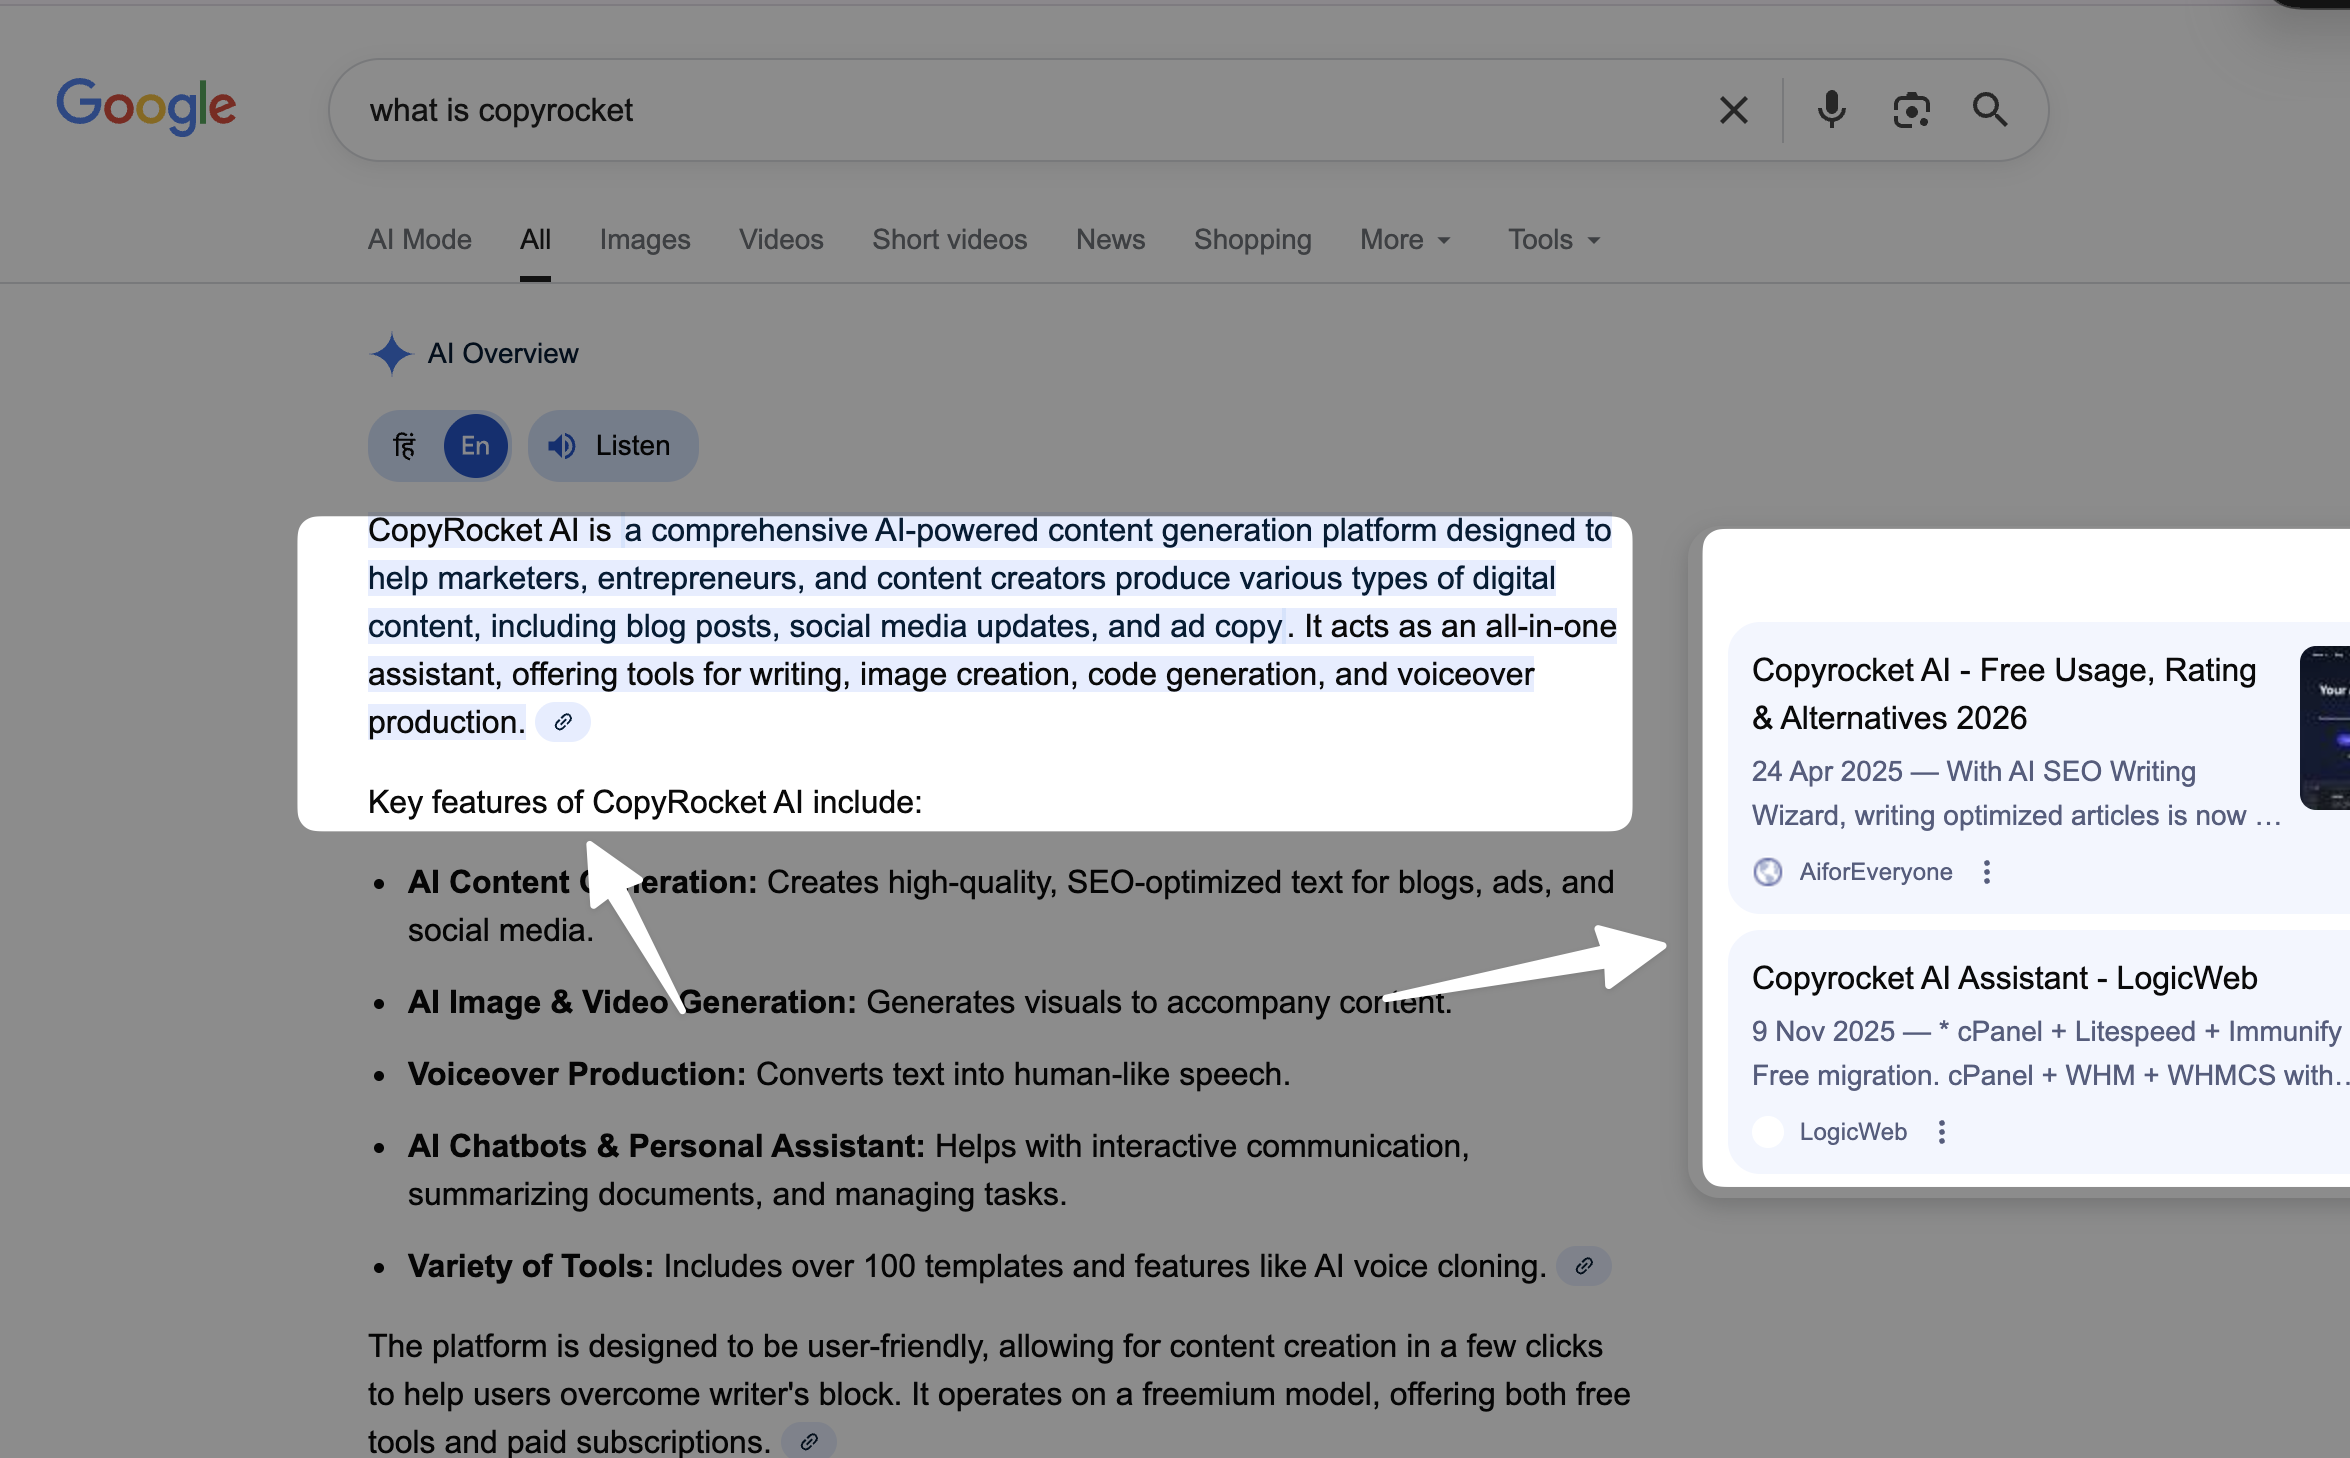Open the Short videos tab
This screenshot has width=2350, height=1458.
pyautogui.click(x=949, y=240)
